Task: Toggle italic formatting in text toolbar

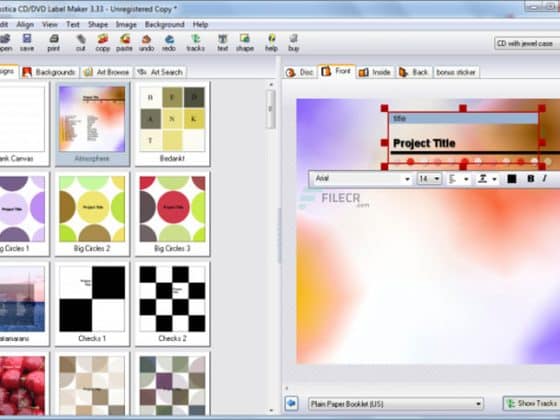Action: coord(545,179)
